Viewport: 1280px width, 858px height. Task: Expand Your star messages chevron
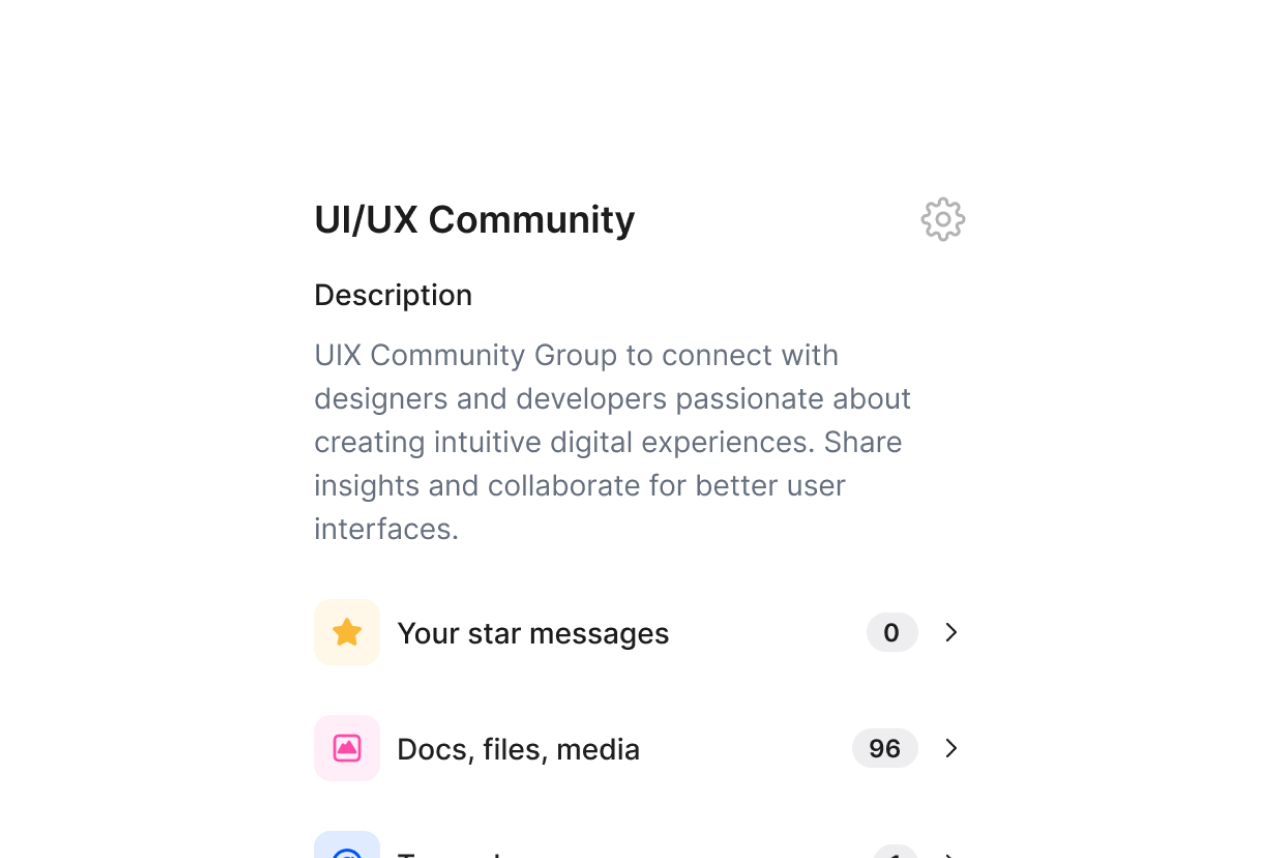[951, 632]
